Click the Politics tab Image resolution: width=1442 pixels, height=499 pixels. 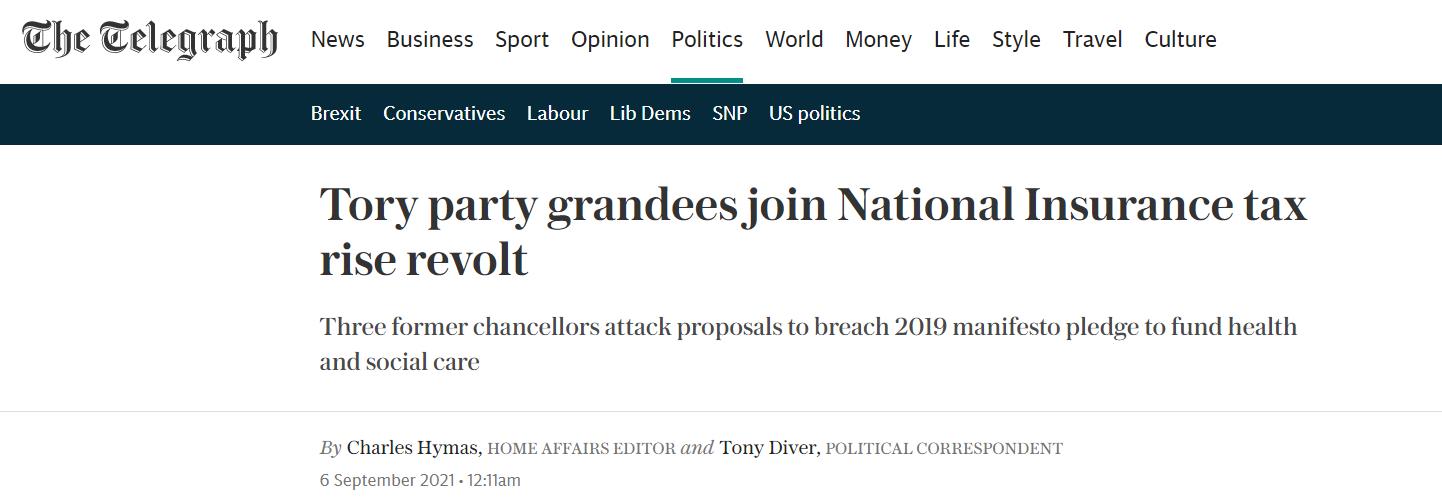click(707, 40)
